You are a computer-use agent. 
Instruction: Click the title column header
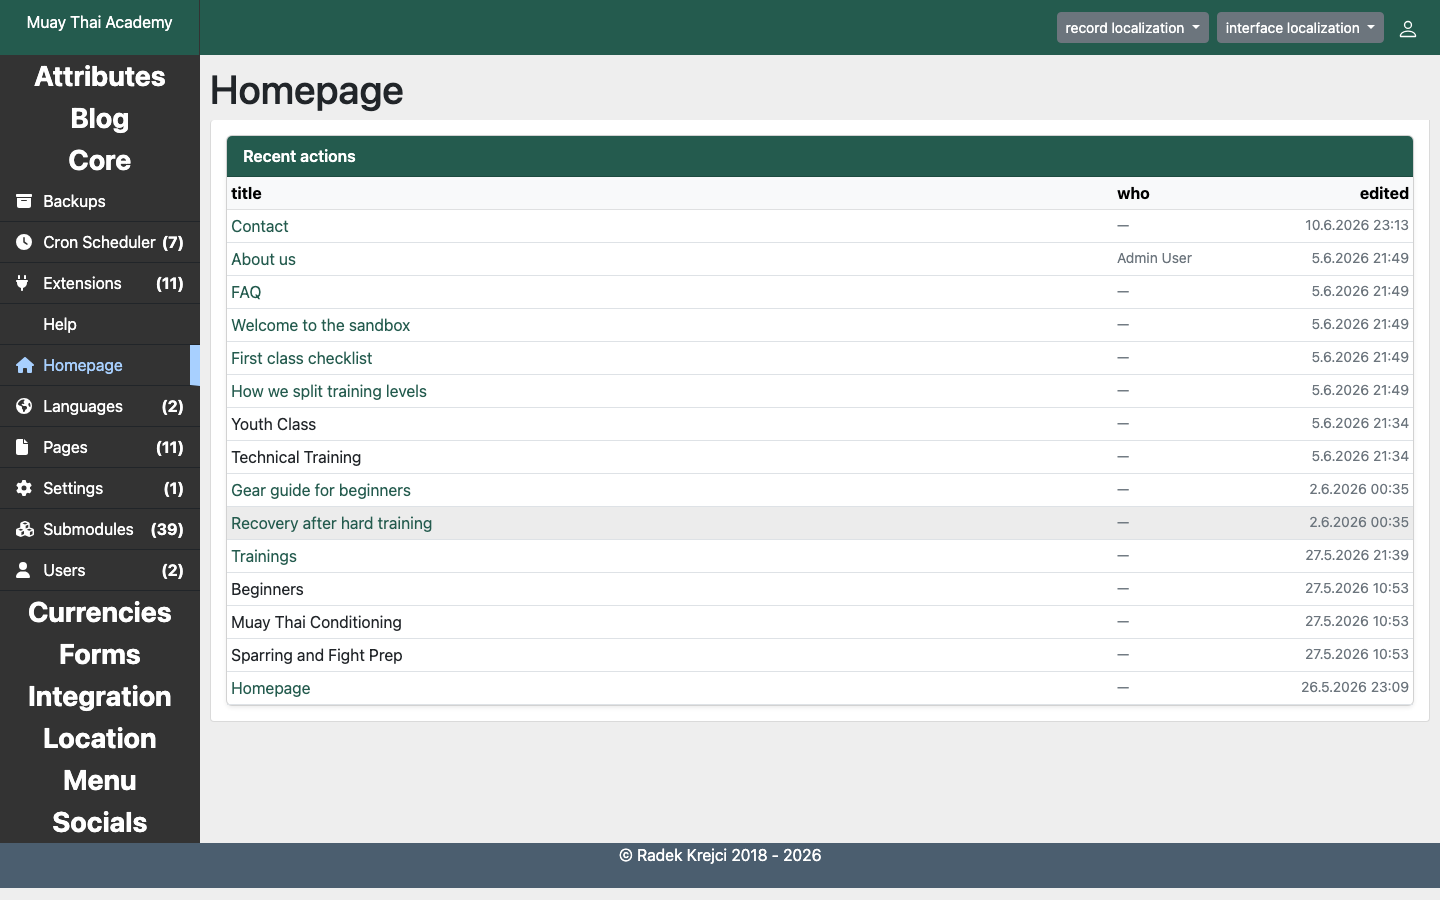(246, 193)
